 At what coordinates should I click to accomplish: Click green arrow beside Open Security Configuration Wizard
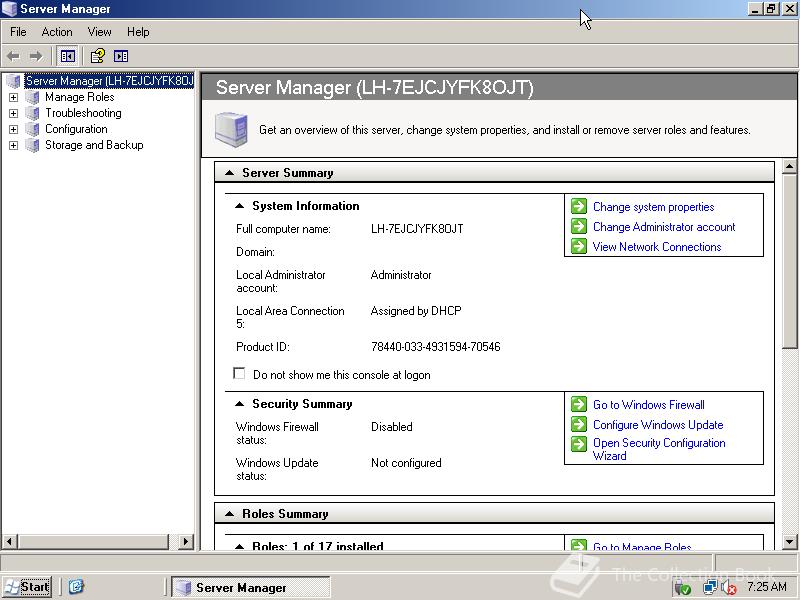tap(579, 444)
